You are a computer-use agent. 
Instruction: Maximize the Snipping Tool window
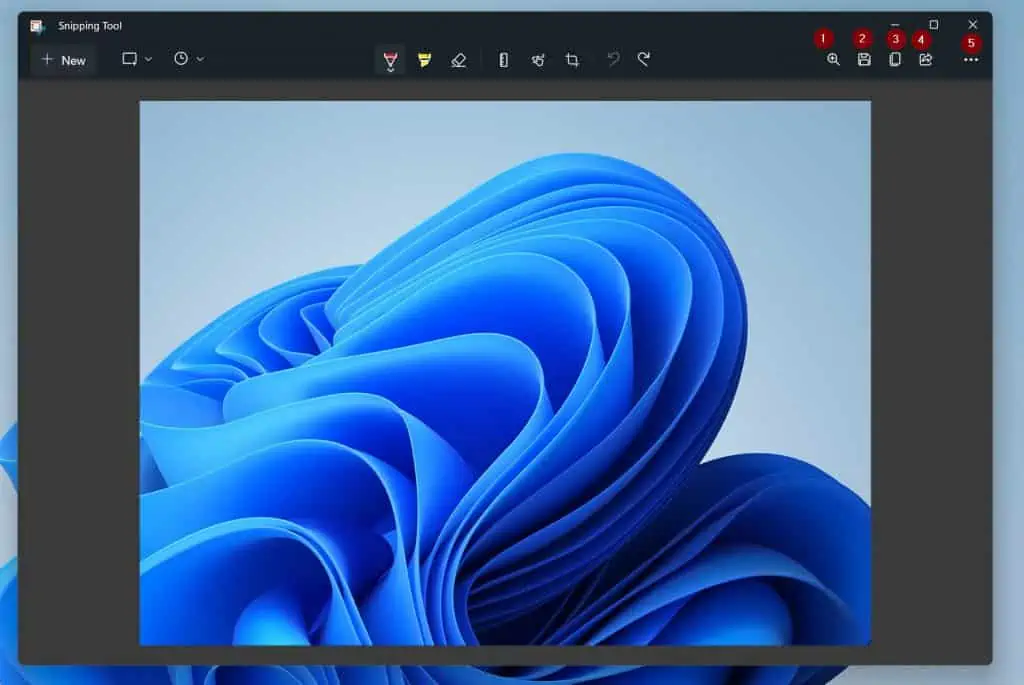coord(933,25)
